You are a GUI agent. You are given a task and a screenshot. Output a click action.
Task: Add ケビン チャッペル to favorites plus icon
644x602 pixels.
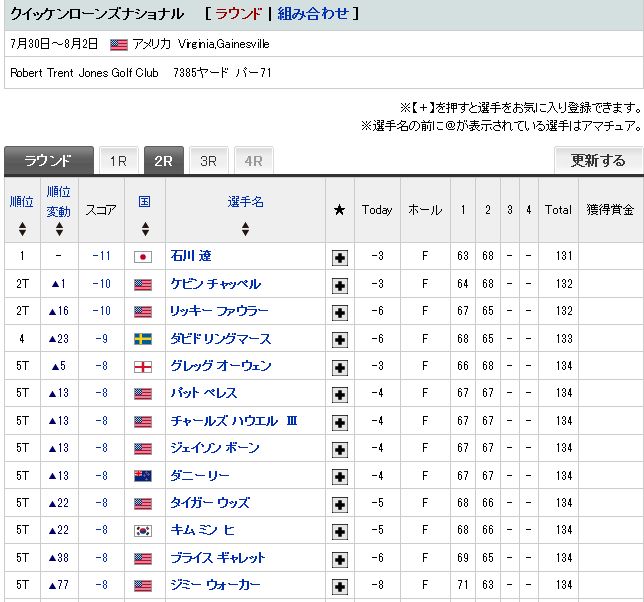coord(340,285)
